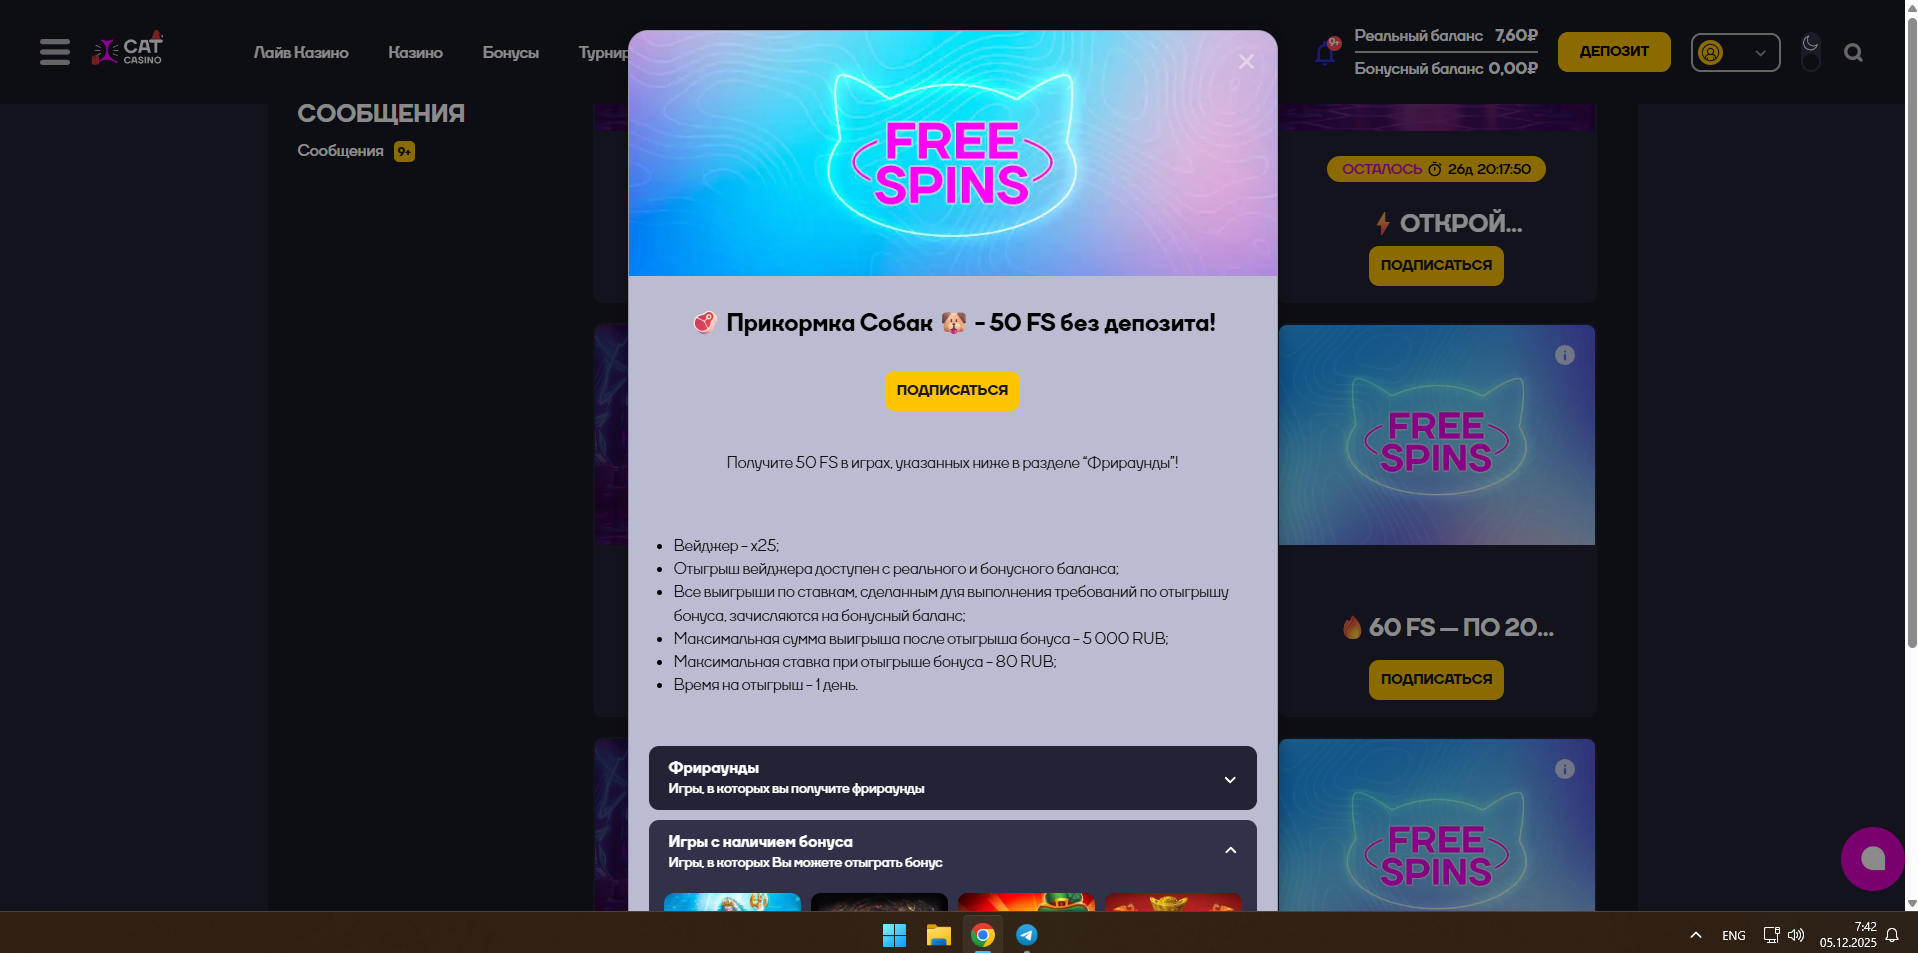Open the first bonus game thumbnail
Screen dimensions: 1918x953
(x=732, y=902)
